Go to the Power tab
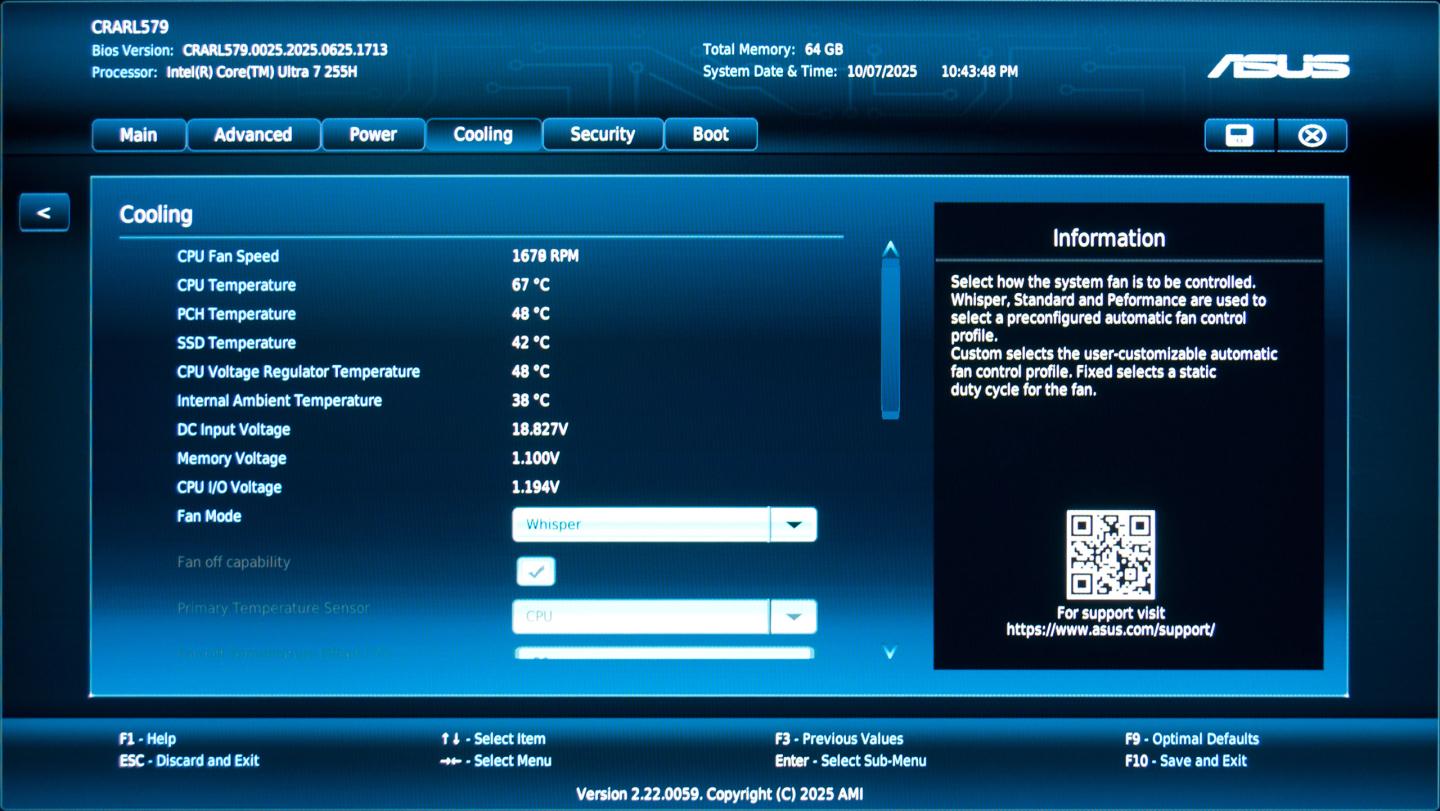Viewport: 1440px width, 811px height. (x=373, y=135)
